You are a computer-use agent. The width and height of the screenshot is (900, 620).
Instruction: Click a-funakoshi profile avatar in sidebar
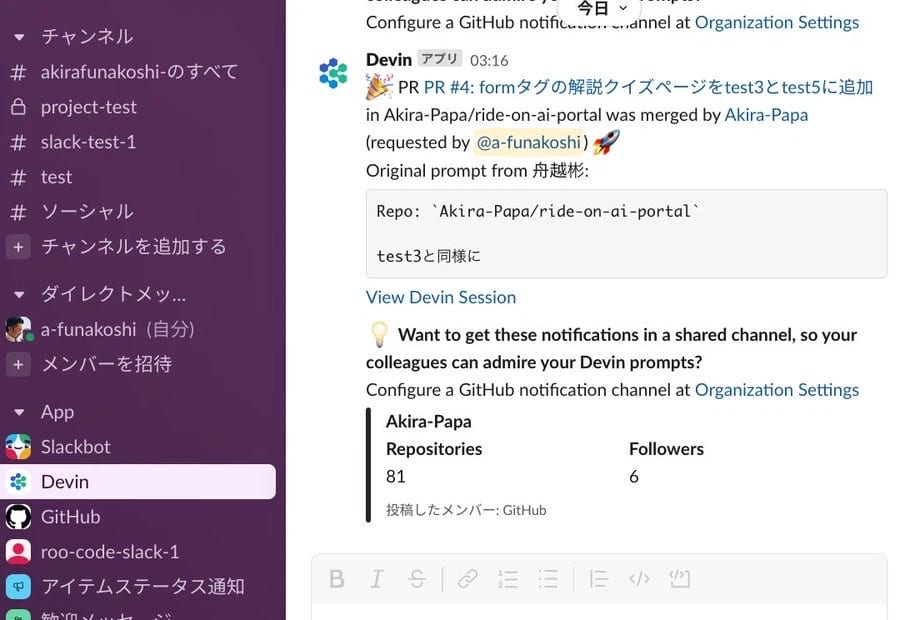click(18, 329)
